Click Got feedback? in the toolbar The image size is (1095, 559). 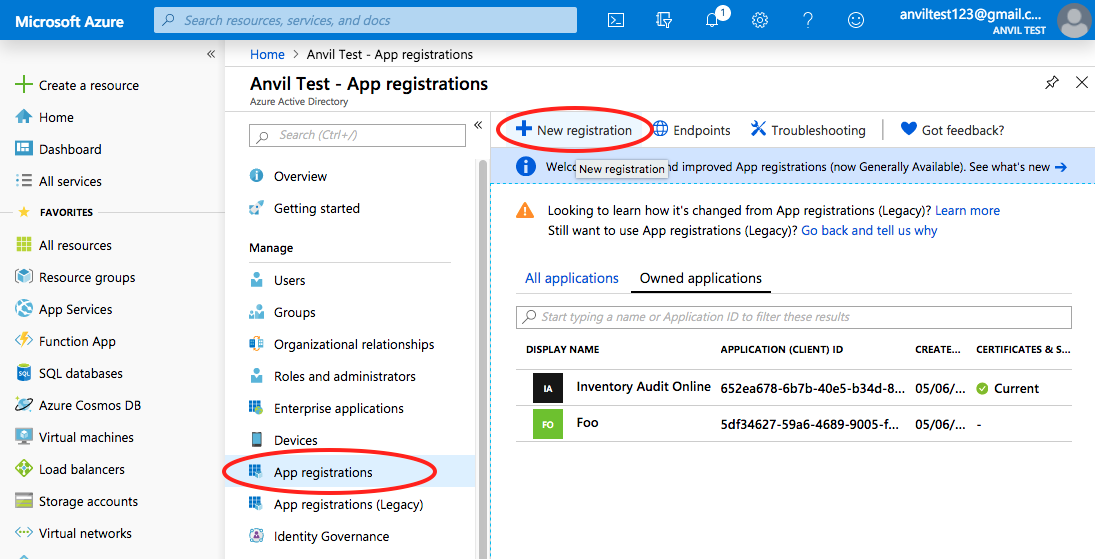pos(953,130)
